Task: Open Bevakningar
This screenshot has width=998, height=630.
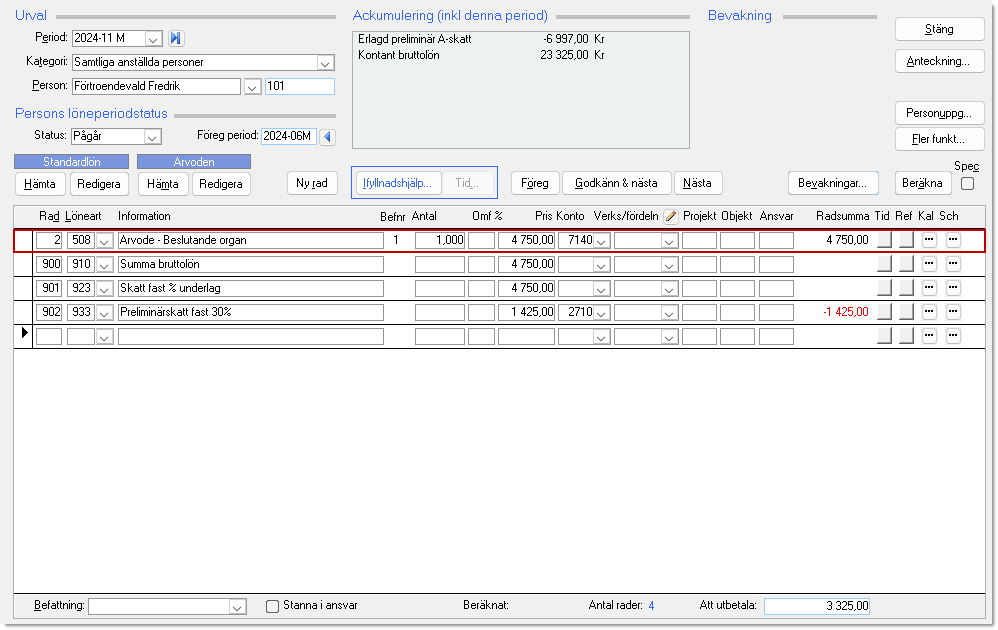Action: (833, 183)
